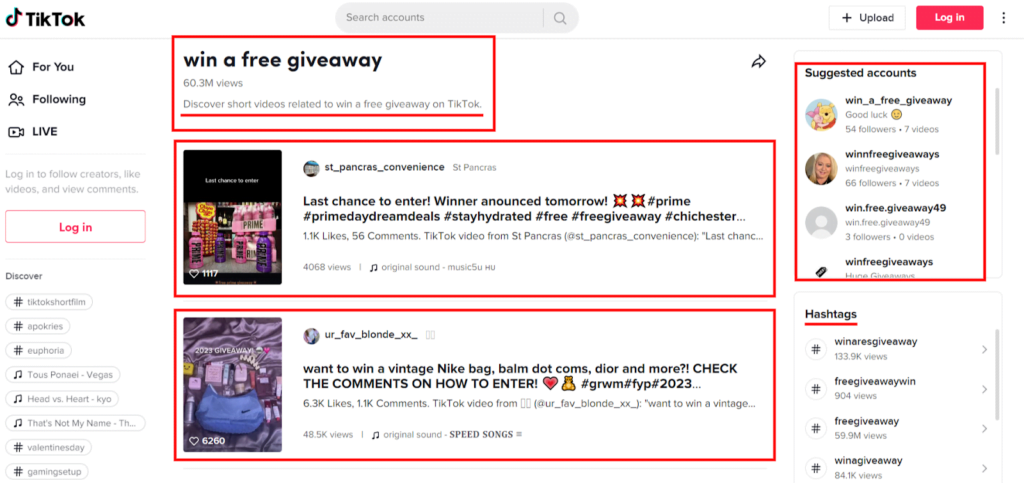The image size is (1024, 483).
Task: Click the magnifying glass search icon
Action: click(560, 18)
